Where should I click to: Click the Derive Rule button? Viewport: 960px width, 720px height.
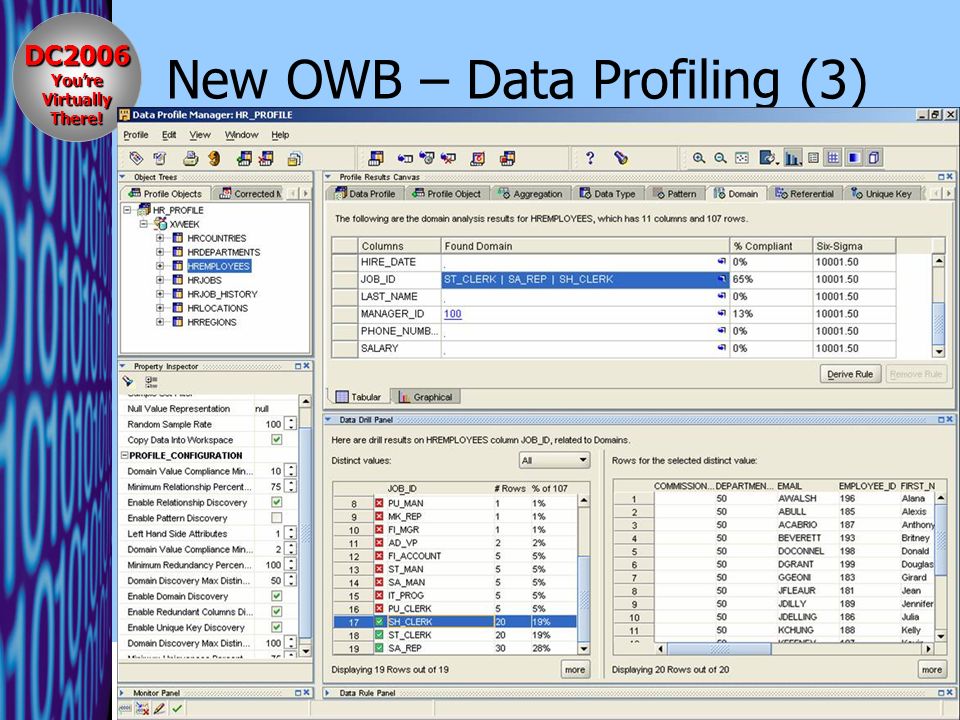(x=850, y=374)
